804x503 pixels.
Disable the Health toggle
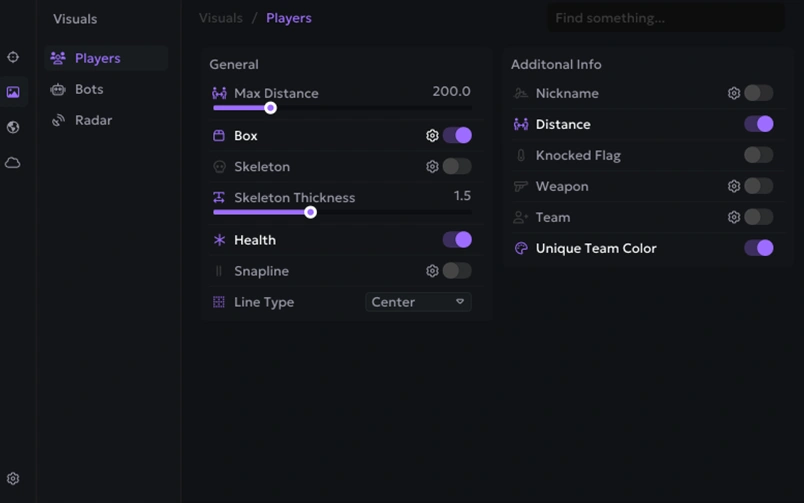point(457,240)
